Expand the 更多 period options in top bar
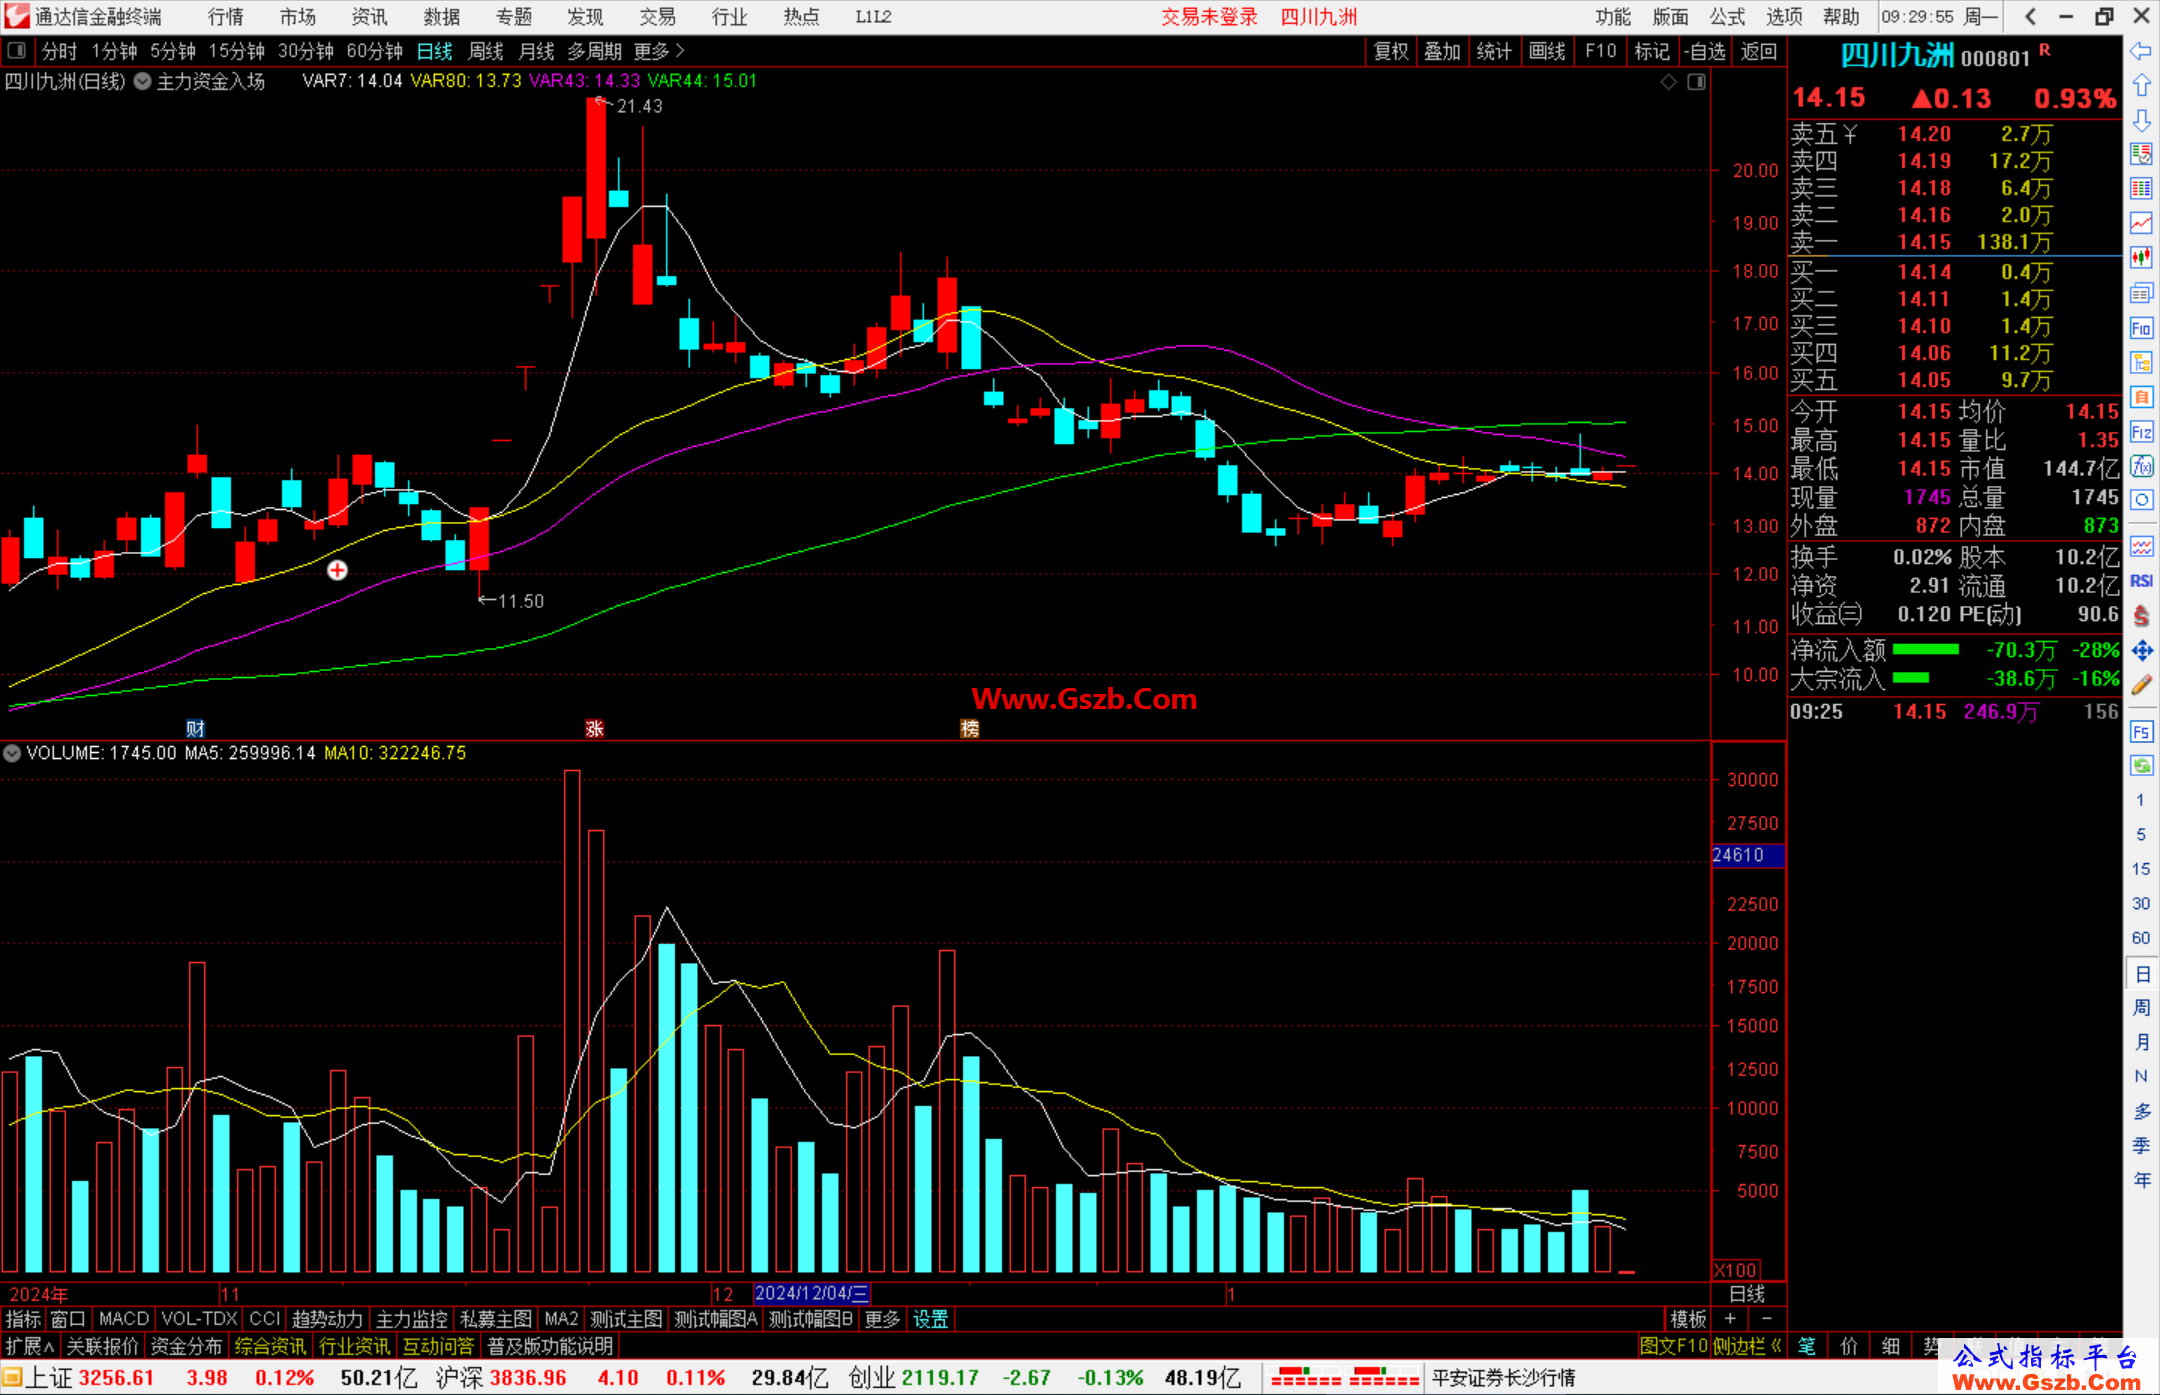 pyautogui.click(x=659, y=51)
